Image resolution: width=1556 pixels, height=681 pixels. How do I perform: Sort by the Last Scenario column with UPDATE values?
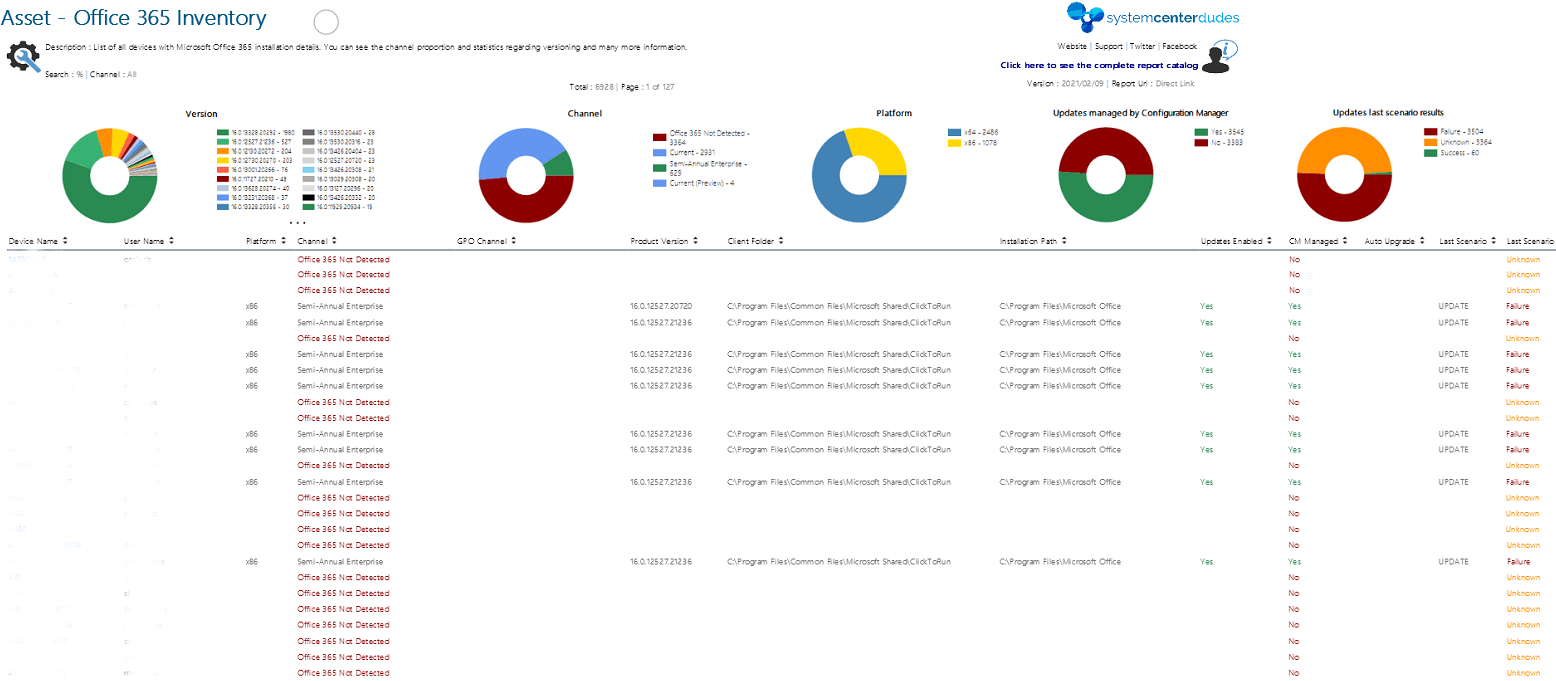coord(1493,241)
